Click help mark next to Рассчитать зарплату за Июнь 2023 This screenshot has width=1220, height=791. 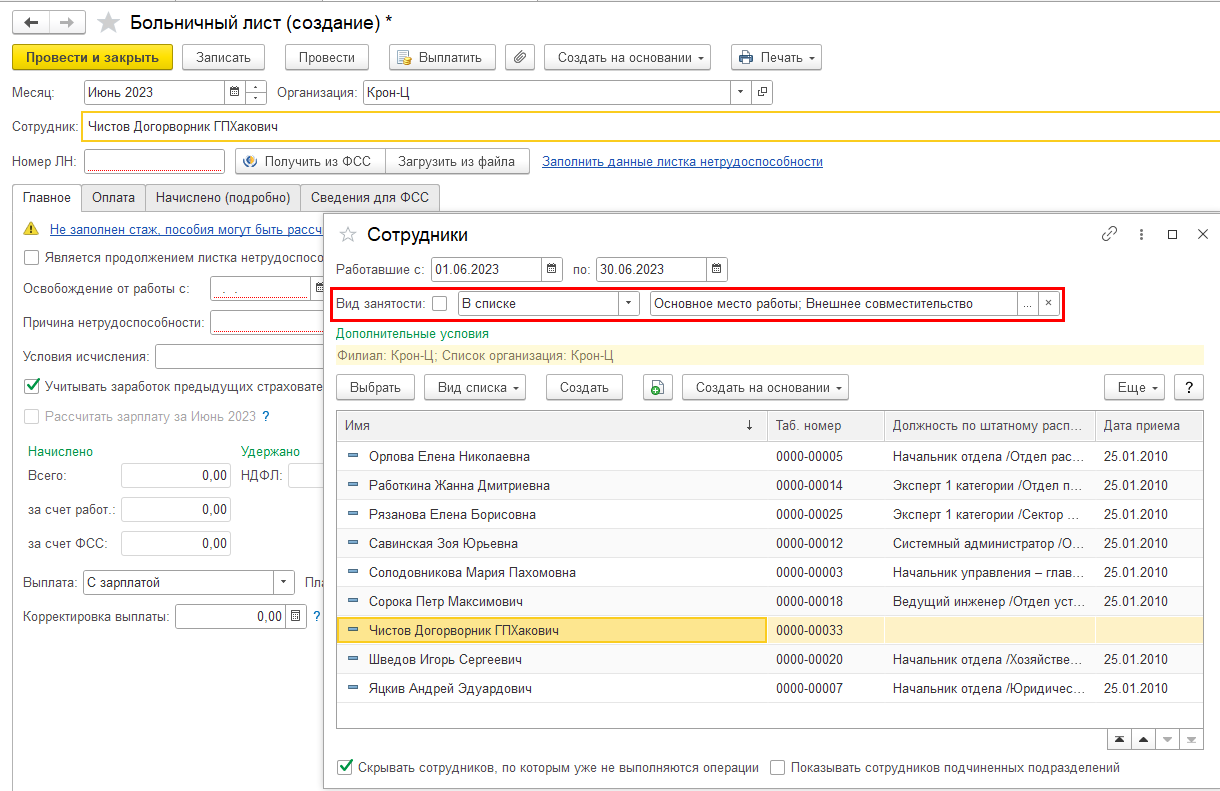tap(266, 416)
